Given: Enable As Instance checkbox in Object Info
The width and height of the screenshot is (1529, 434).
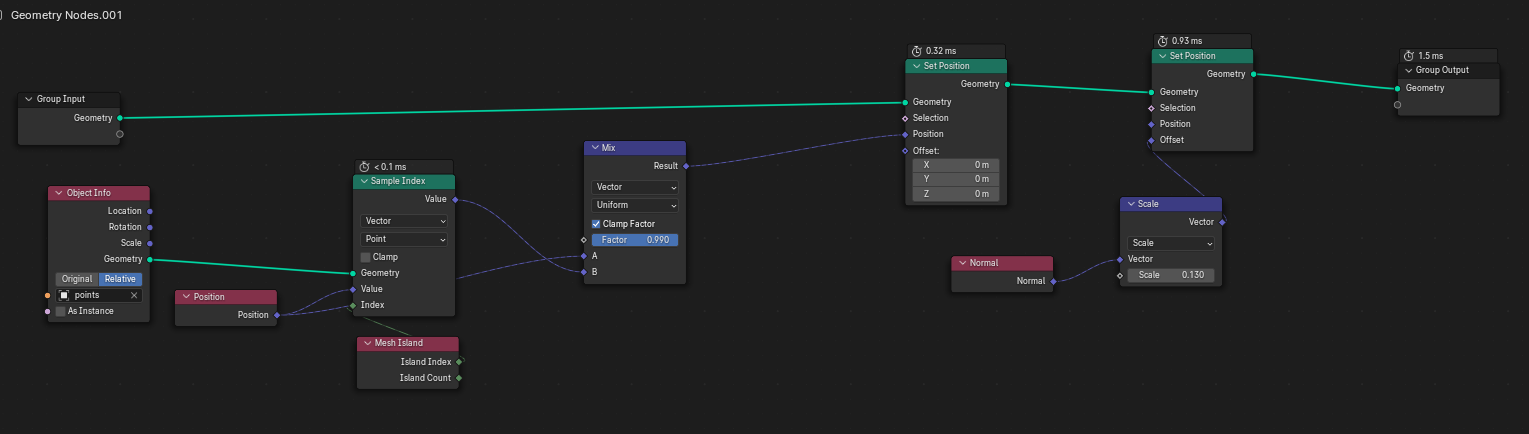Looking at the screenshot, I should coord(61,311).
